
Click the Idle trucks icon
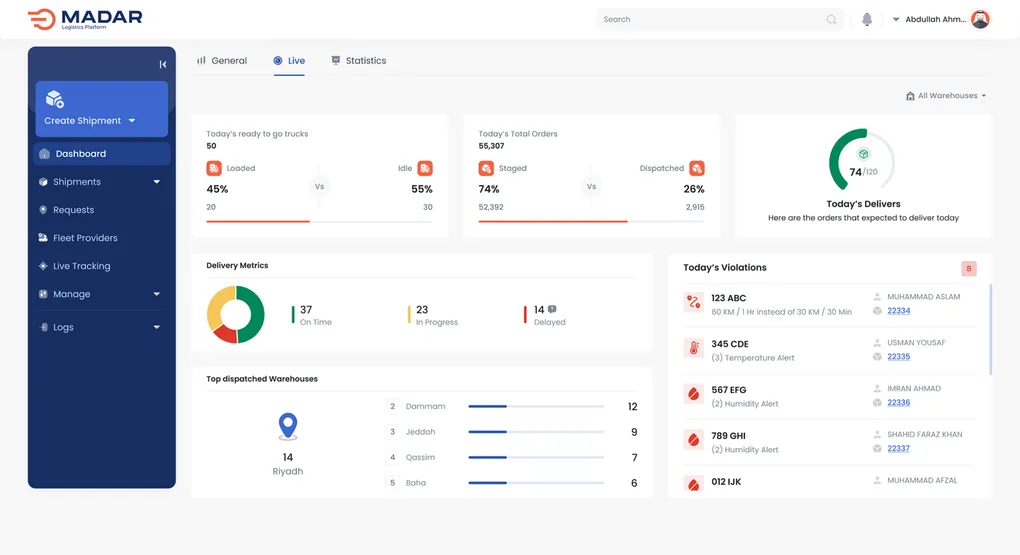(425, 168)
